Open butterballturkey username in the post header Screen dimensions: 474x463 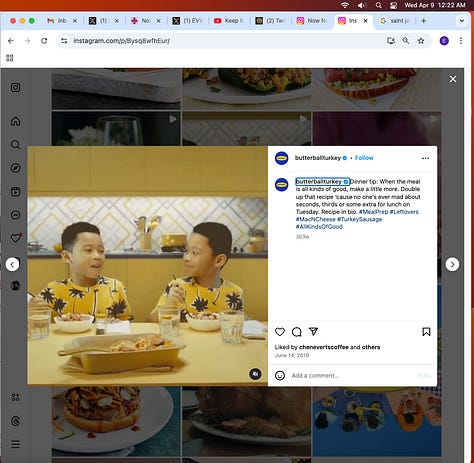318,158
